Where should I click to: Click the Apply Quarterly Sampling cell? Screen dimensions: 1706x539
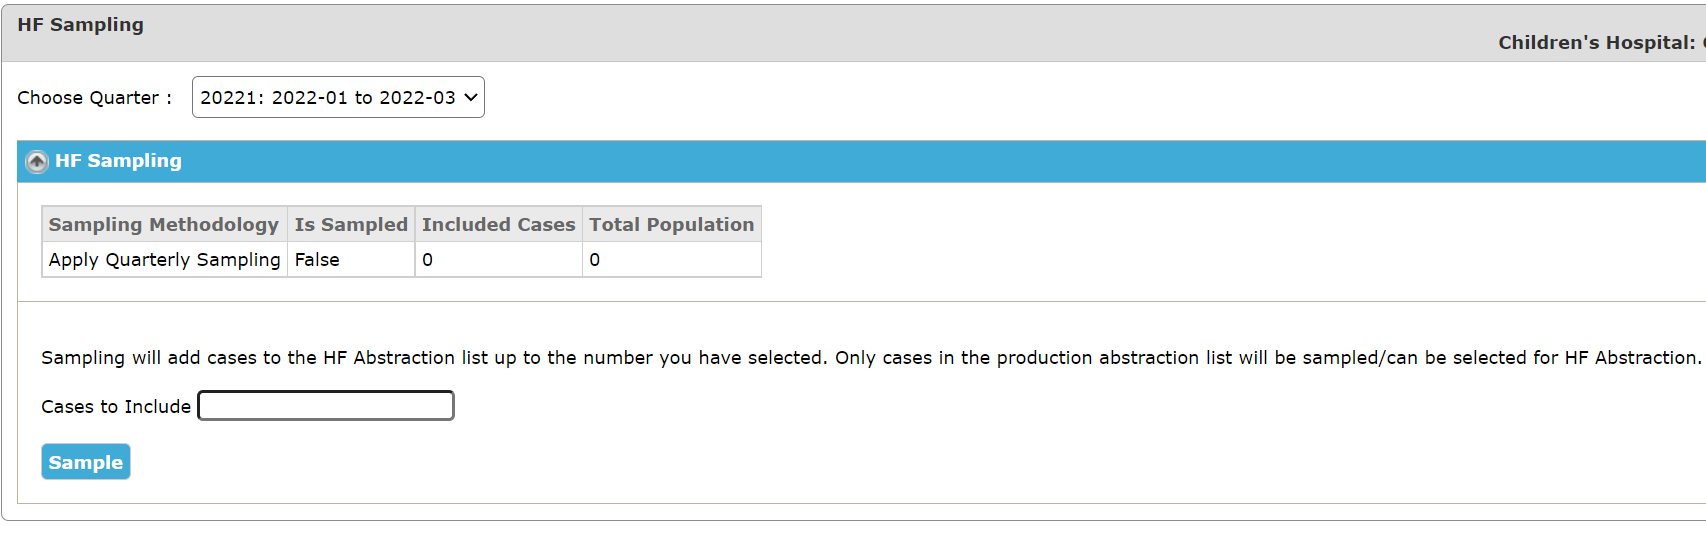[164, 260]
